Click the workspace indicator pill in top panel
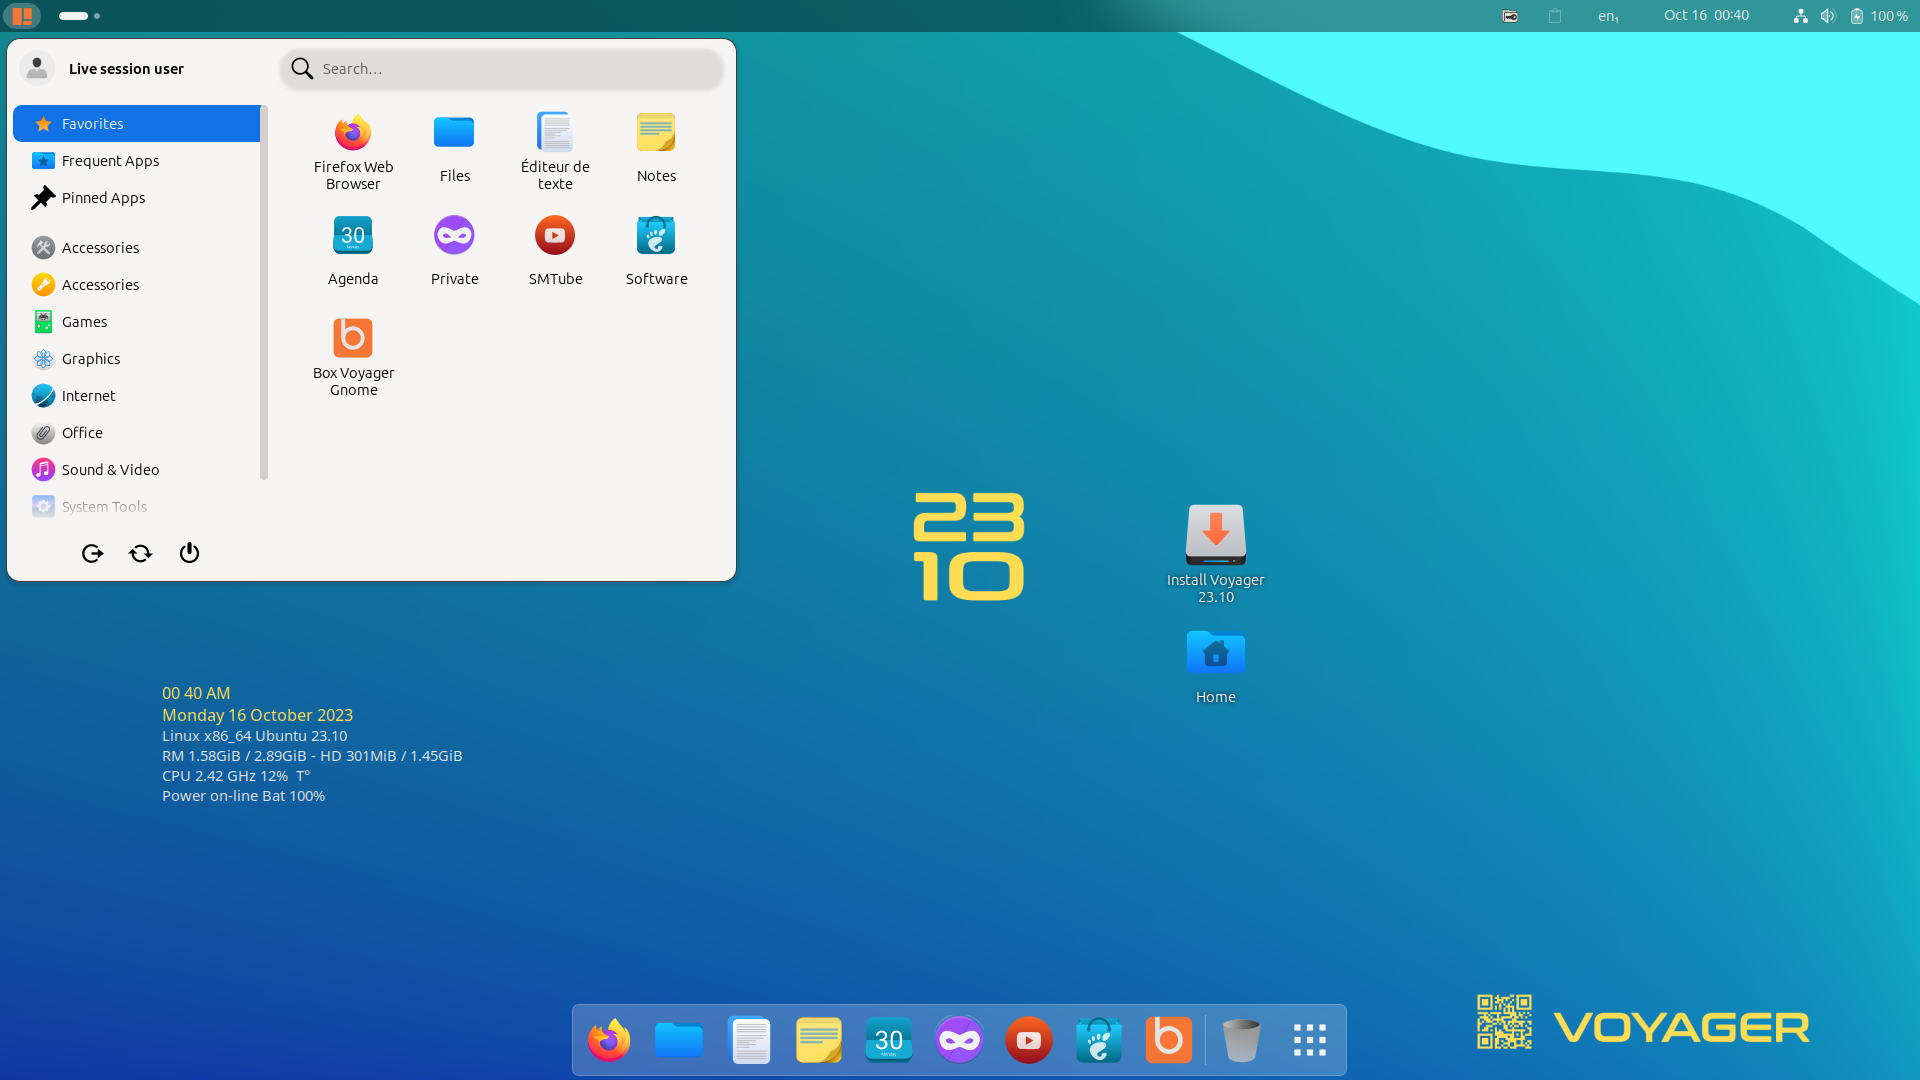The width and height of the screenshot is (1920, 1080). [73, 16]
